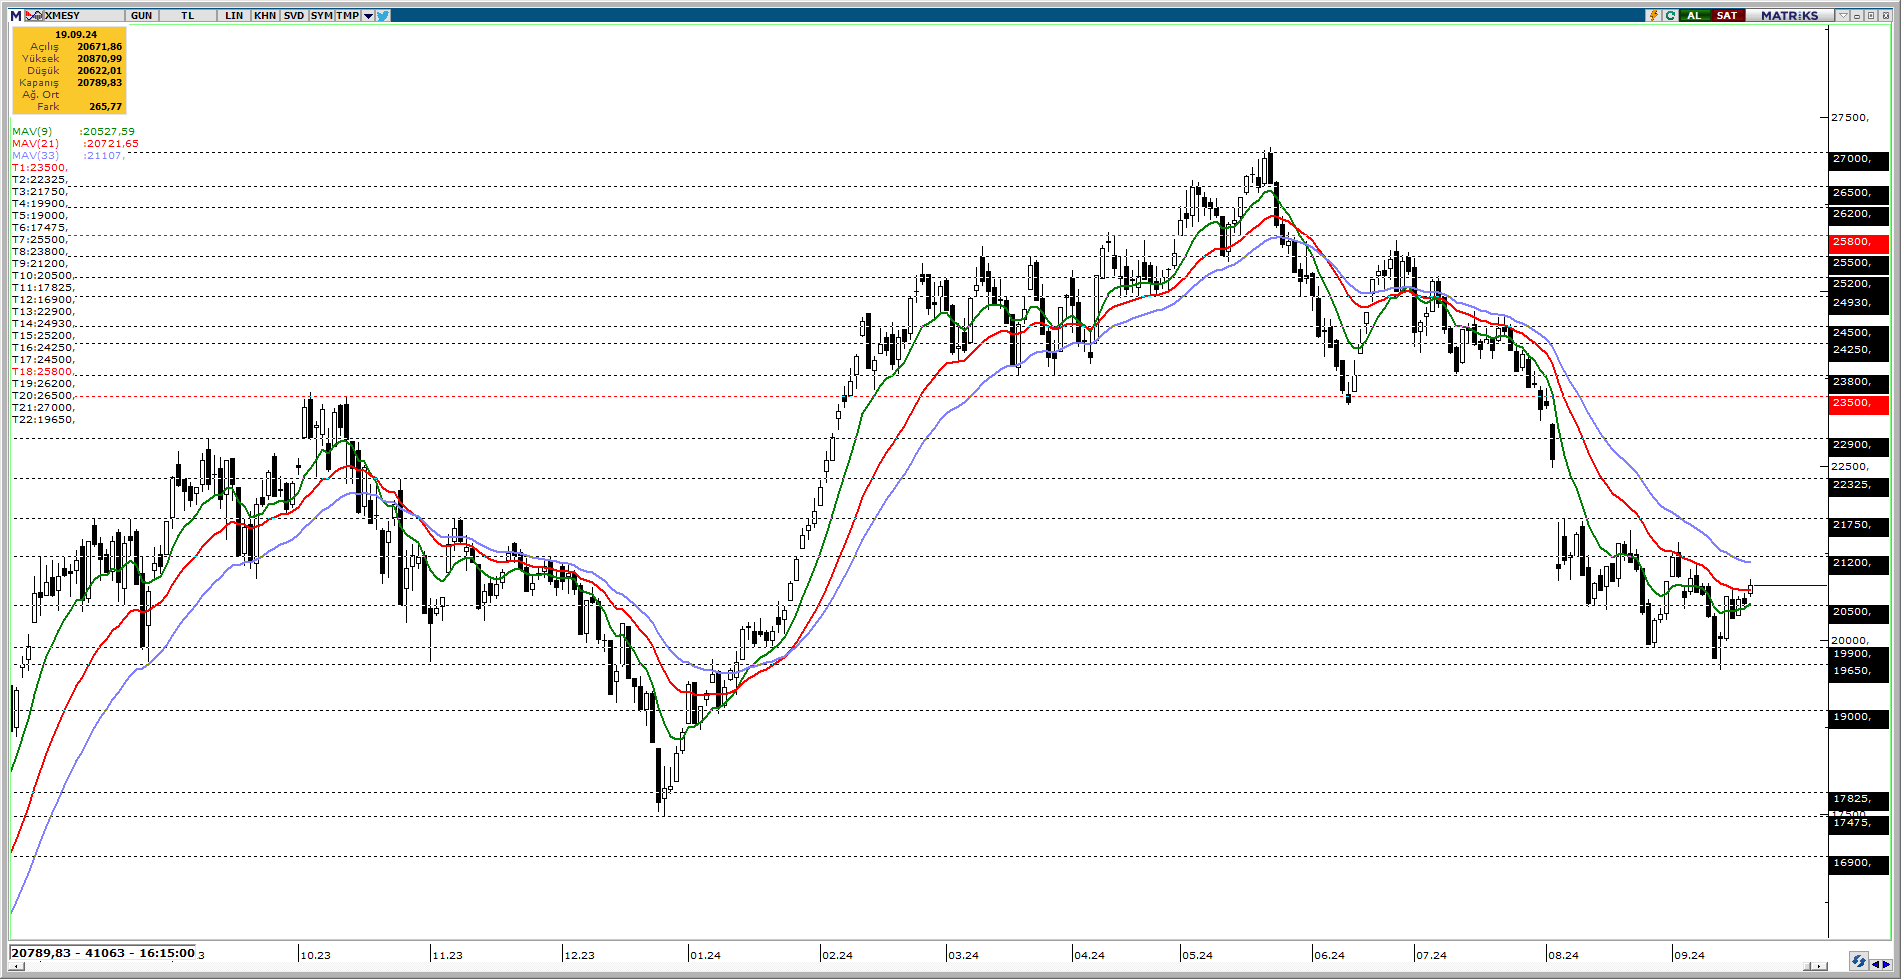
Task: Toggle the LIN scale button
Action: [234, 15]
